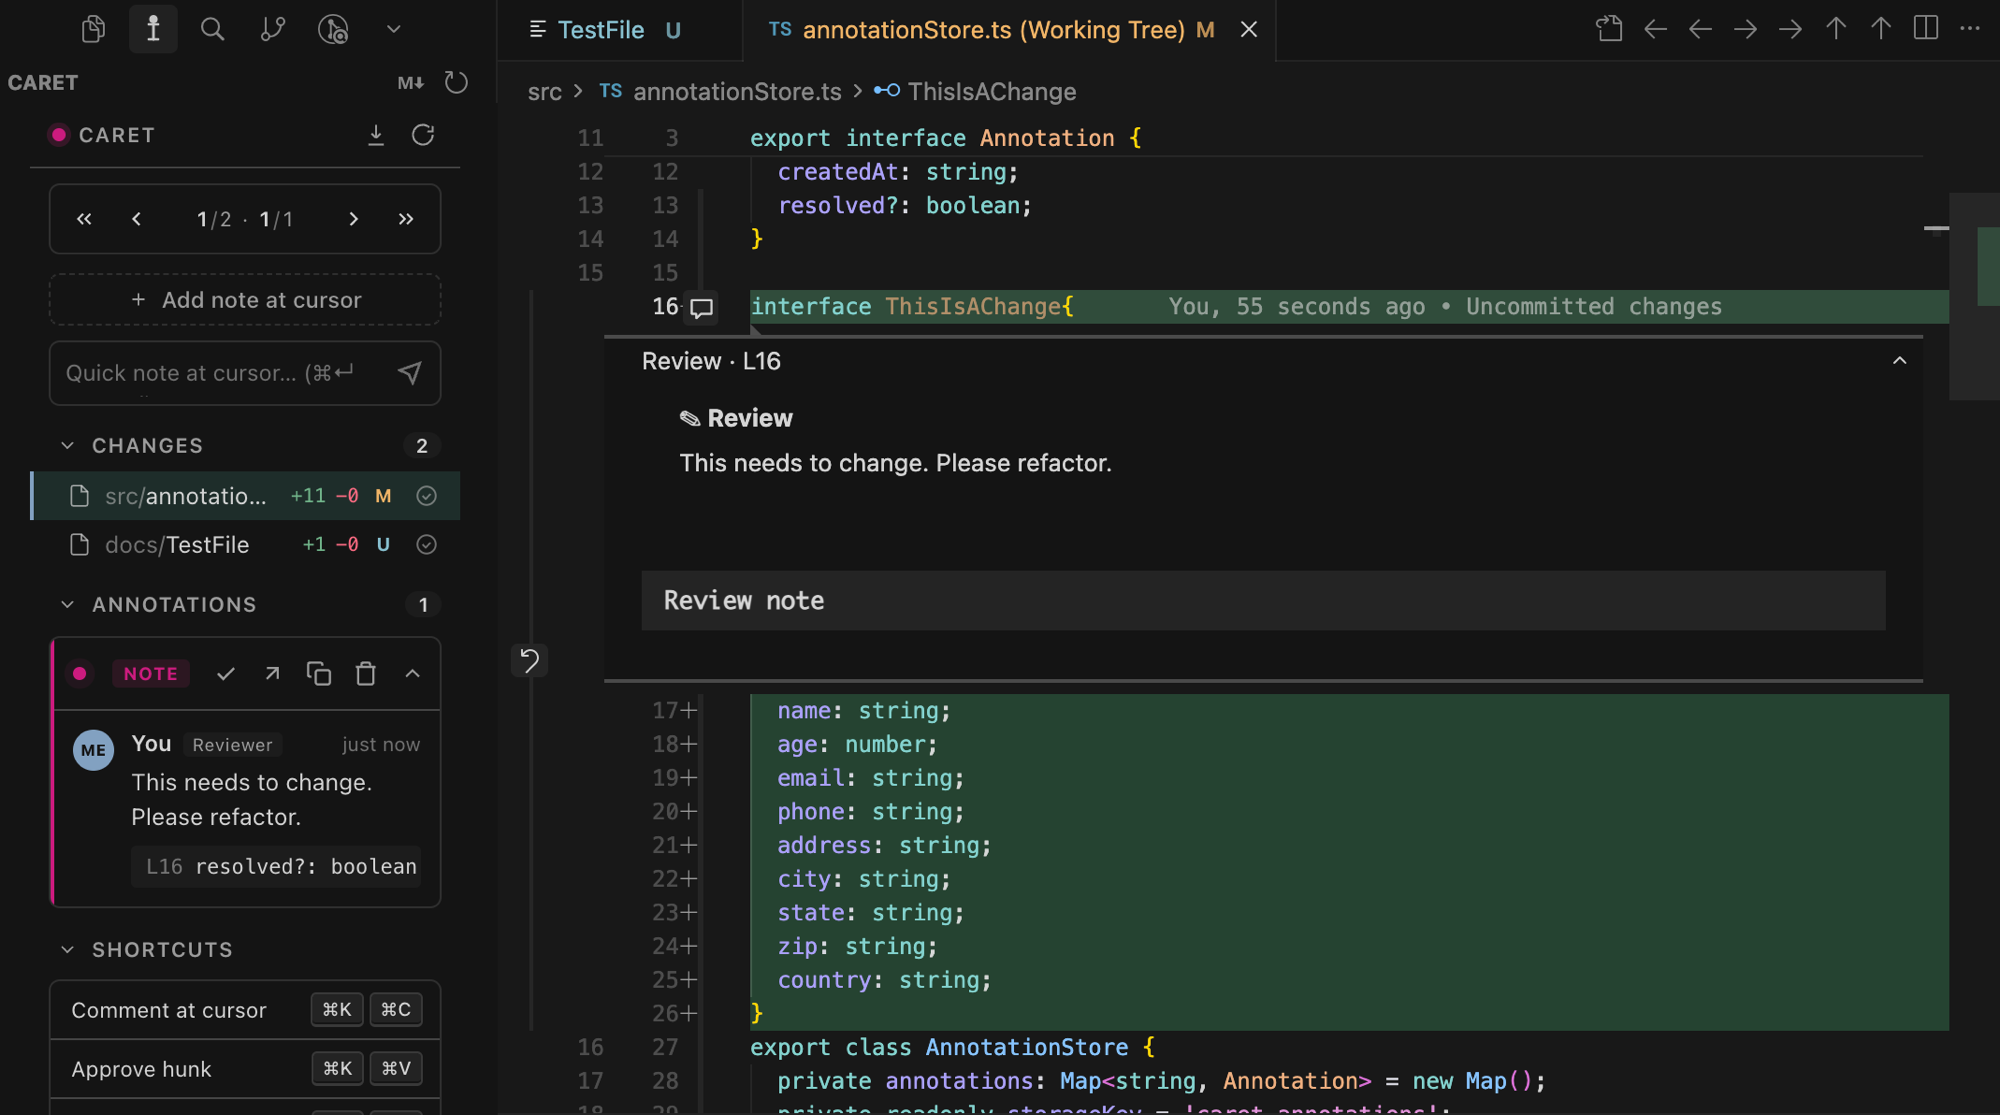
Task: Click first right arrow in editor toolbar
Action: point(1745,29)
